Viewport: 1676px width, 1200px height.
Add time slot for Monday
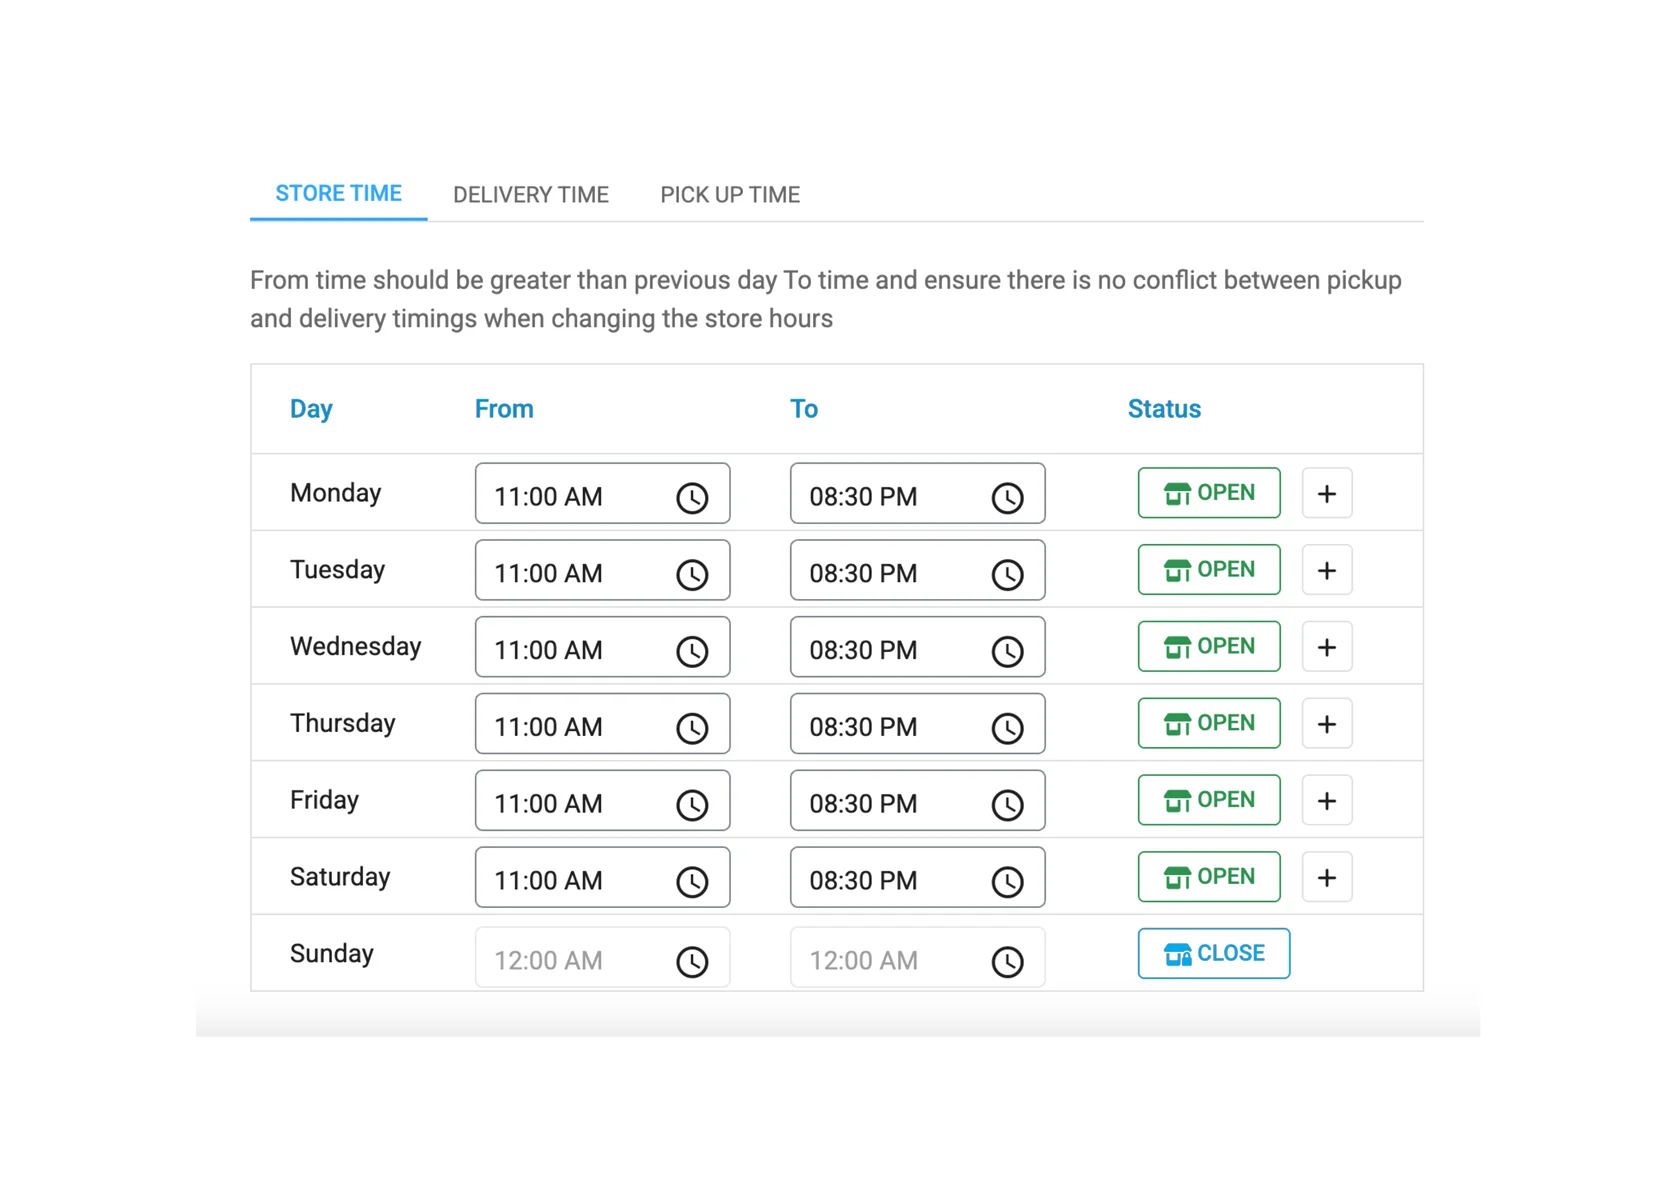[1326, 493]
